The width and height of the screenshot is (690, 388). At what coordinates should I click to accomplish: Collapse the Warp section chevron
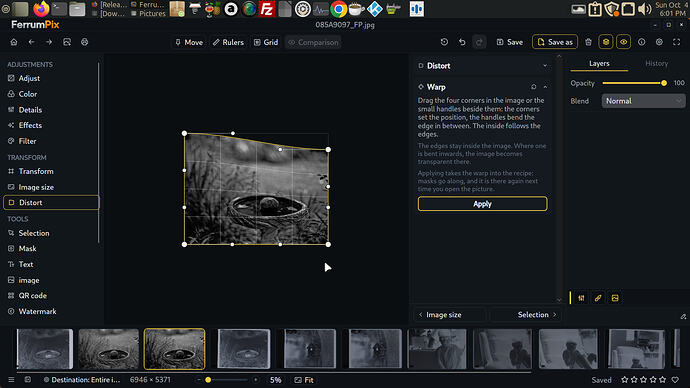pos(545,87)
